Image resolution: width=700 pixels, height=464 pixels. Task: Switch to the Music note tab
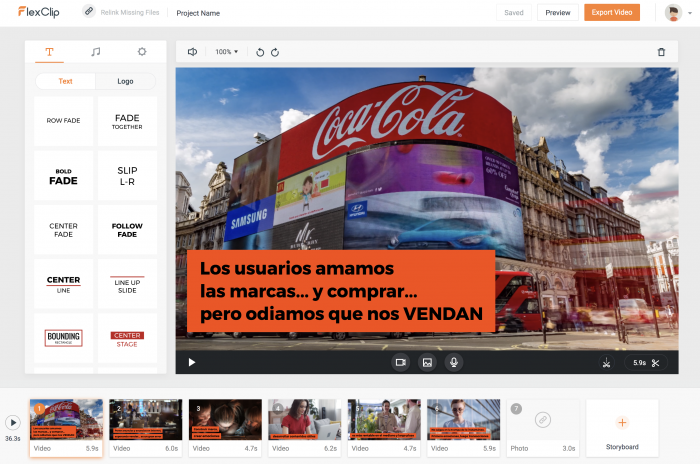[x=96, y=52]
